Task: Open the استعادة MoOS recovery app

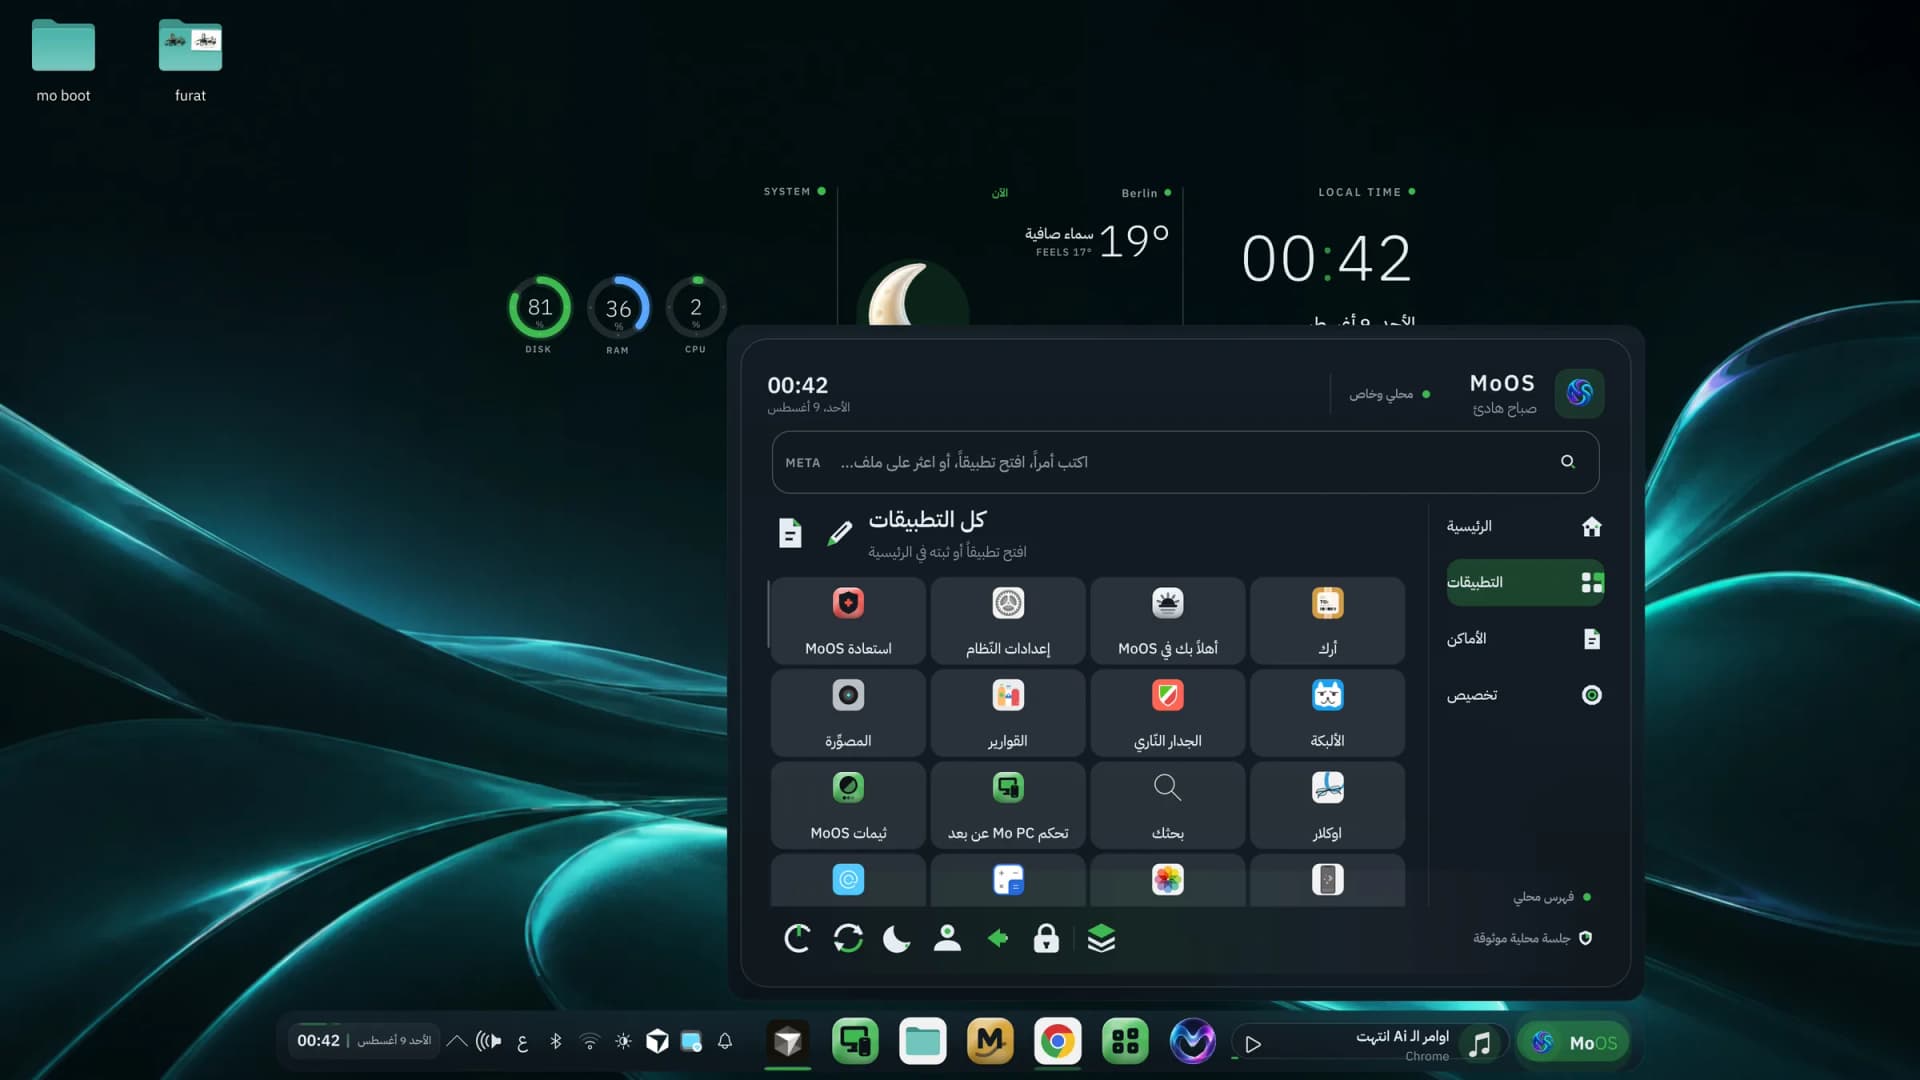Action: tap(848, 621)
